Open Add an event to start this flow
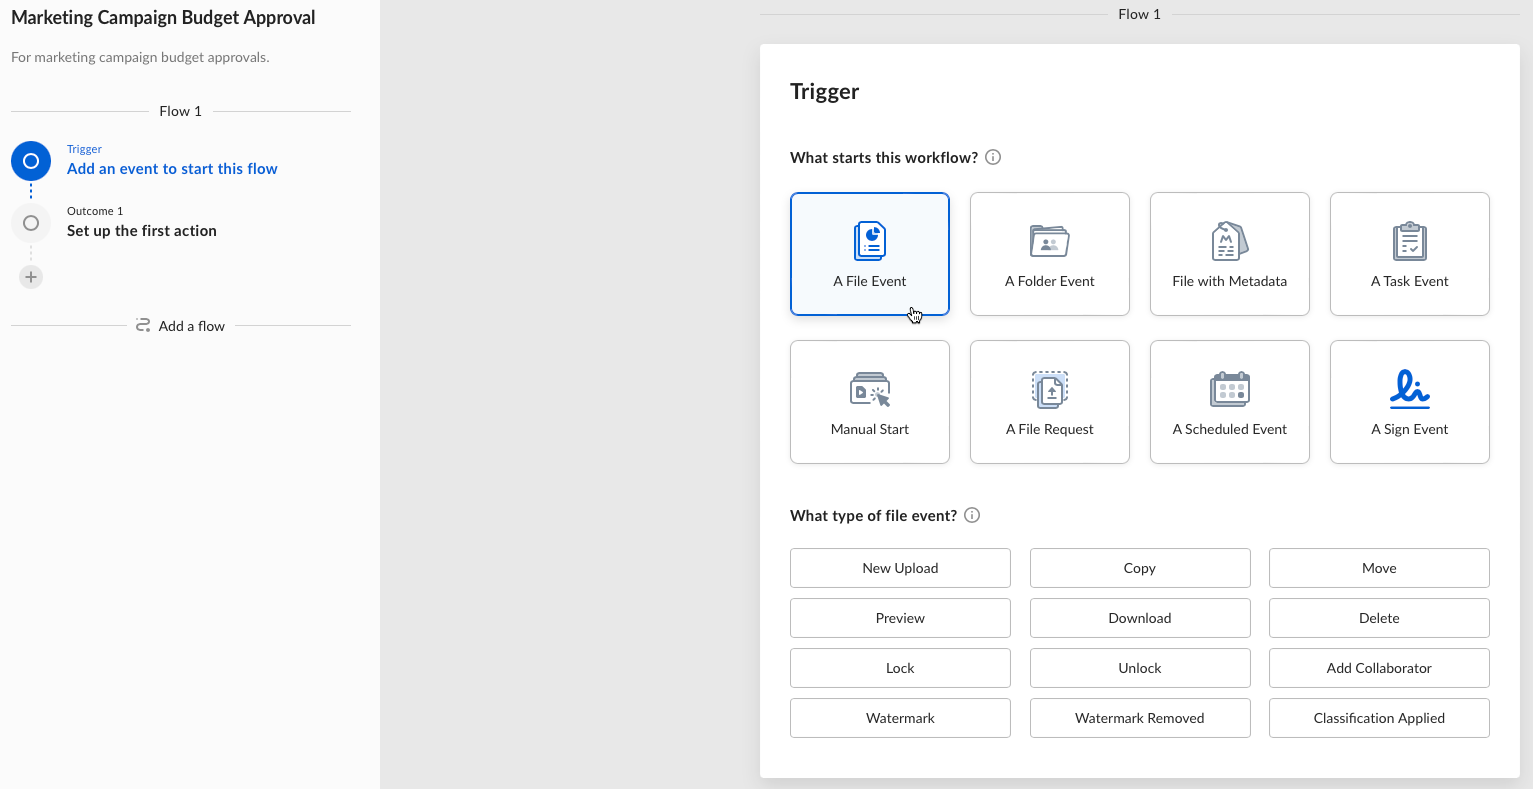1533x789 pixels. click(172, 169)
